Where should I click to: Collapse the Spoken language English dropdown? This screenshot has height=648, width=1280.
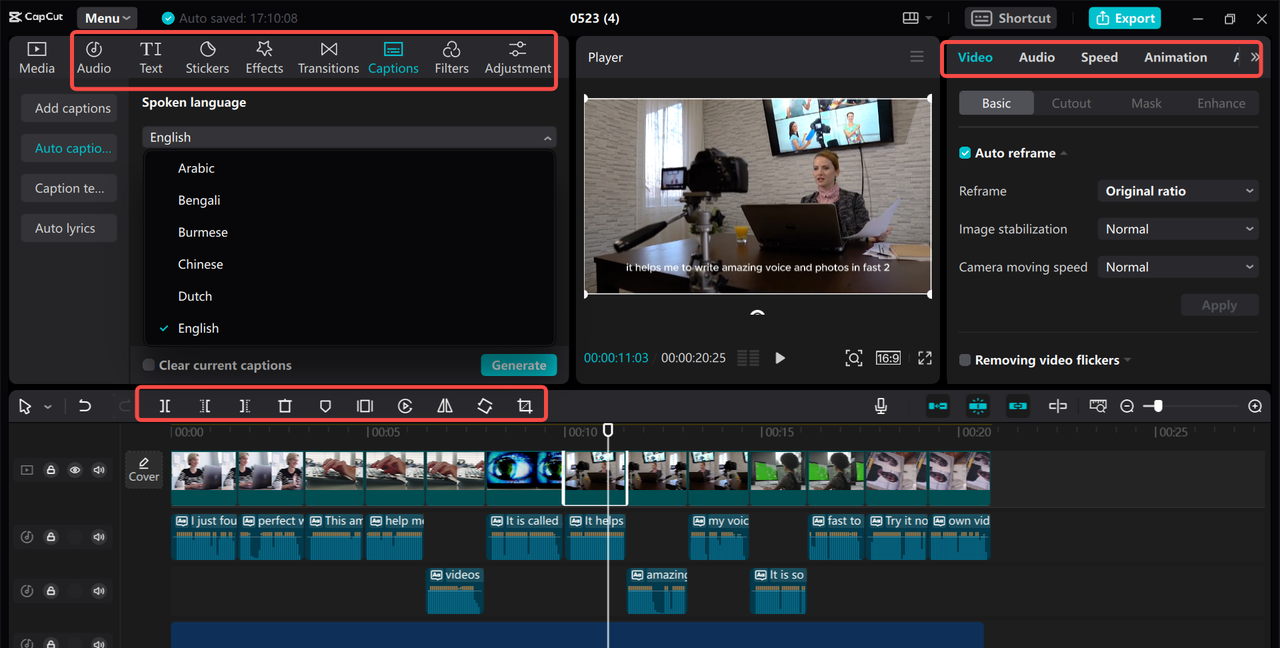click(349, 137)
